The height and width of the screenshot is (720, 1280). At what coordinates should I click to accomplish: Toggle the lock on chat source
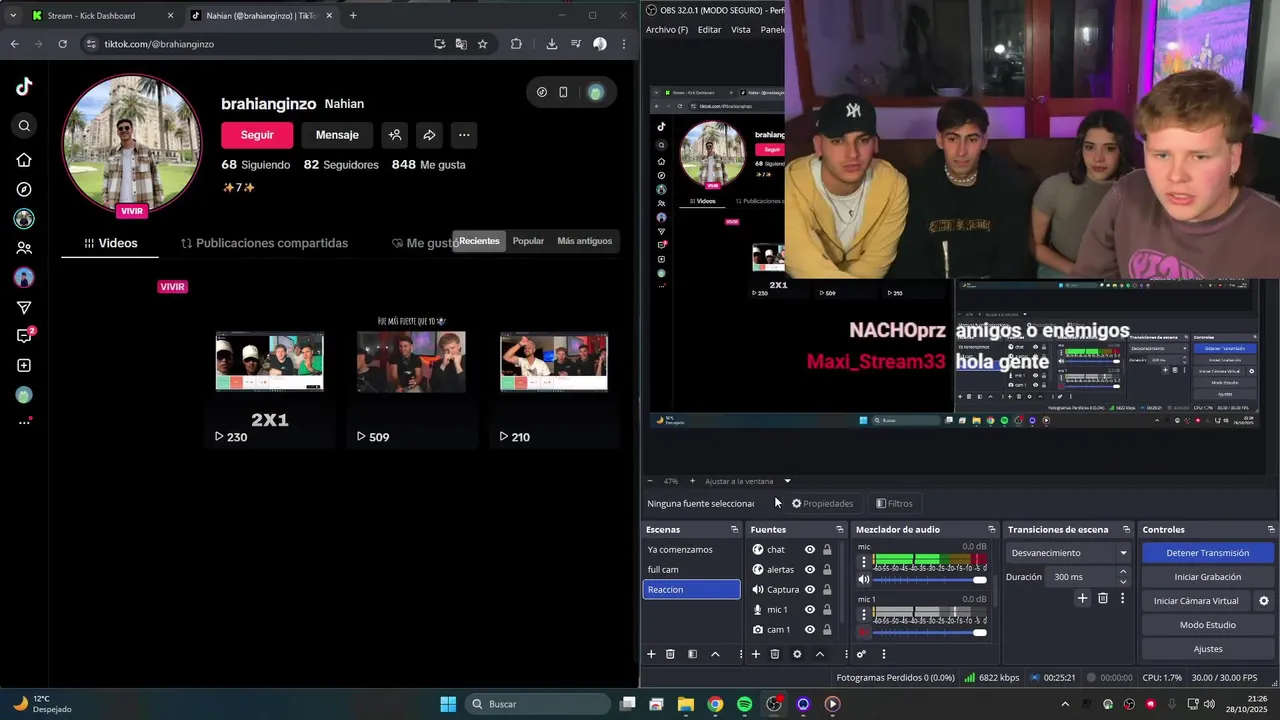[x=827, y=550]
